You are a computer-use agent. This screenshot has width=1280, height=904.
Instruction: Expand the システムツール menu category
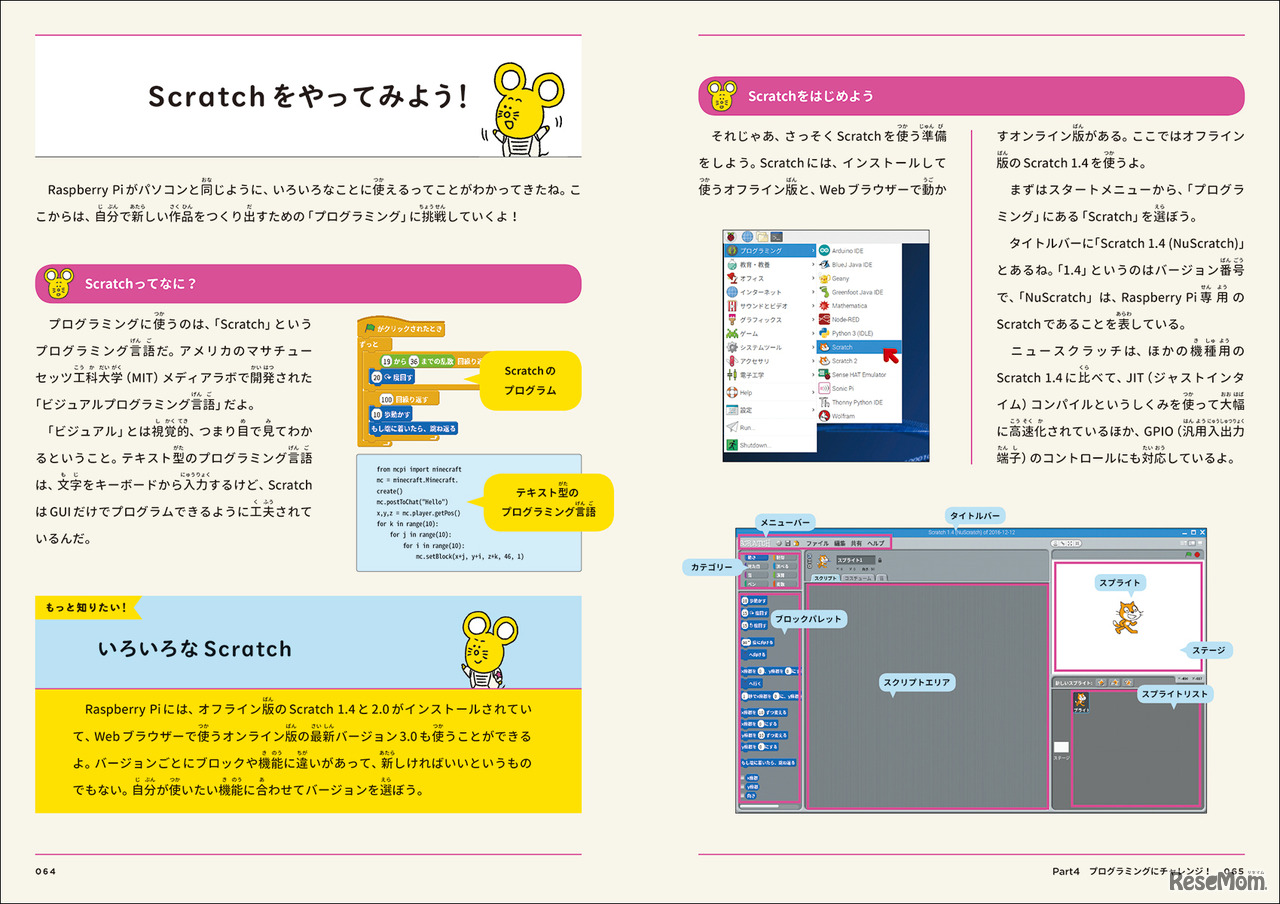pos(770,347)
